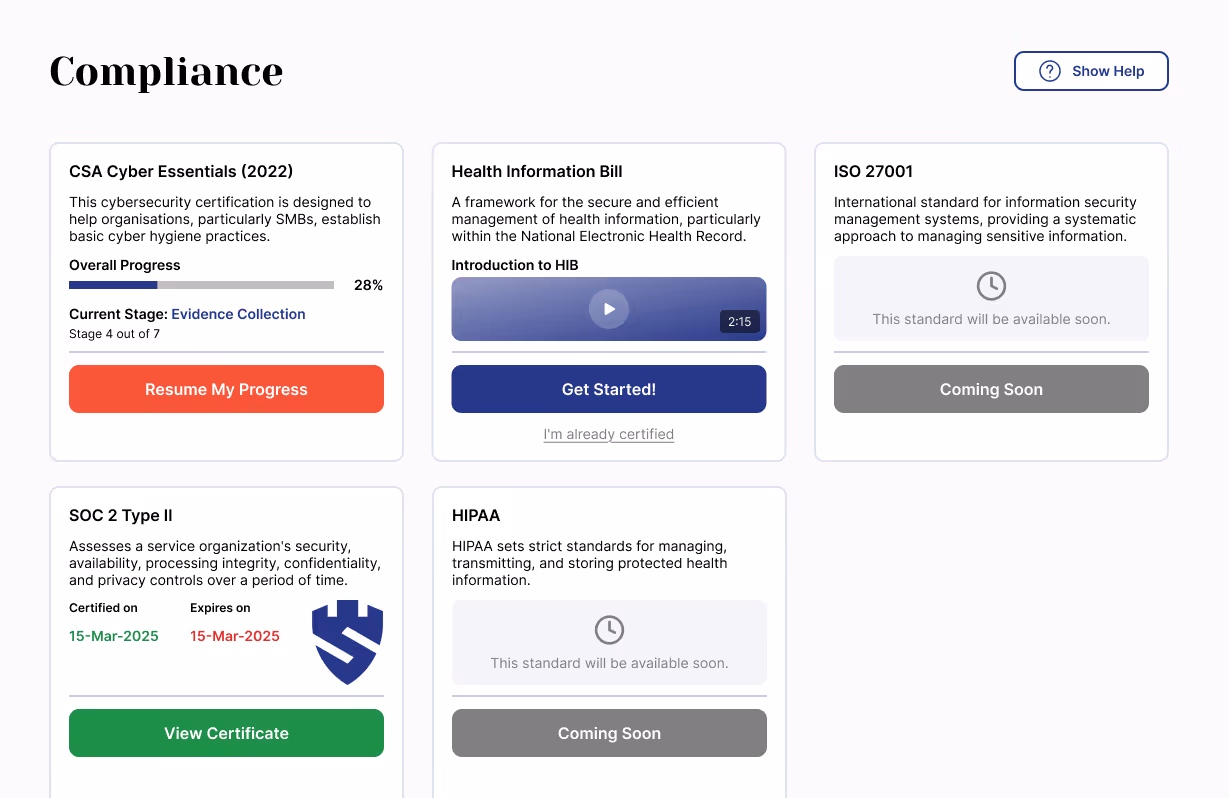Click View Certificate for SOC 2
This screenshot has width=1229, height=798.
pyautogui.click(x=226, y=733)
